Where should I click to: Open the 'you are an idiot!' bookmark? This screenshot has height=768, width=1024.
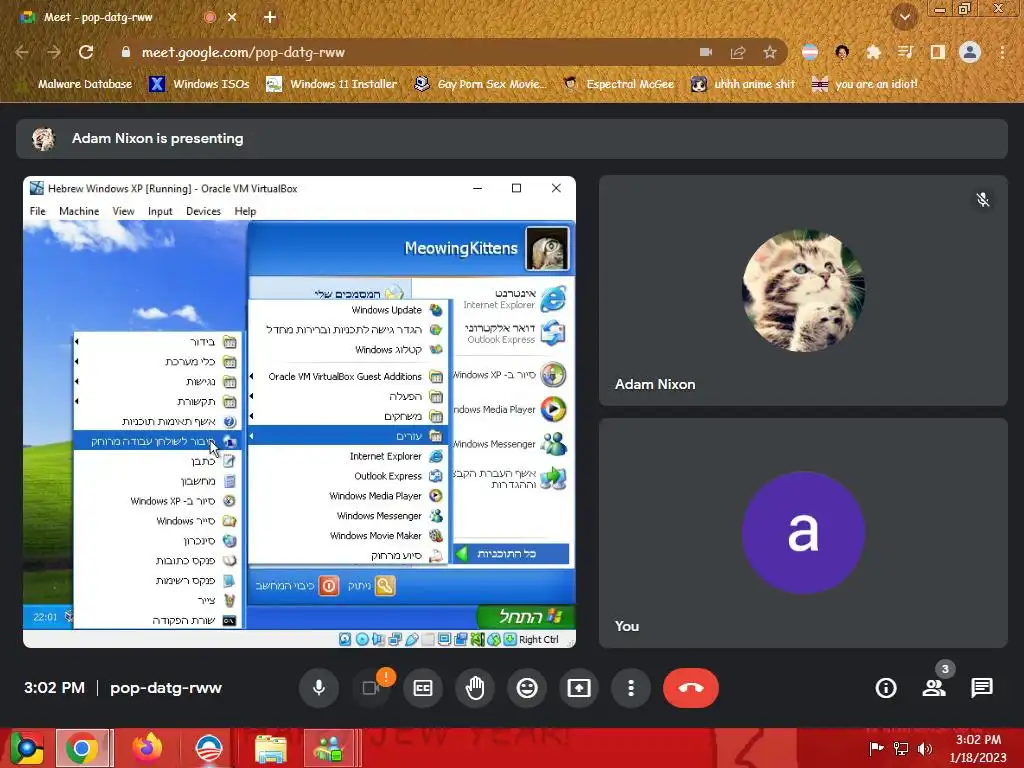pyautogui.click(x=865, y=84)
